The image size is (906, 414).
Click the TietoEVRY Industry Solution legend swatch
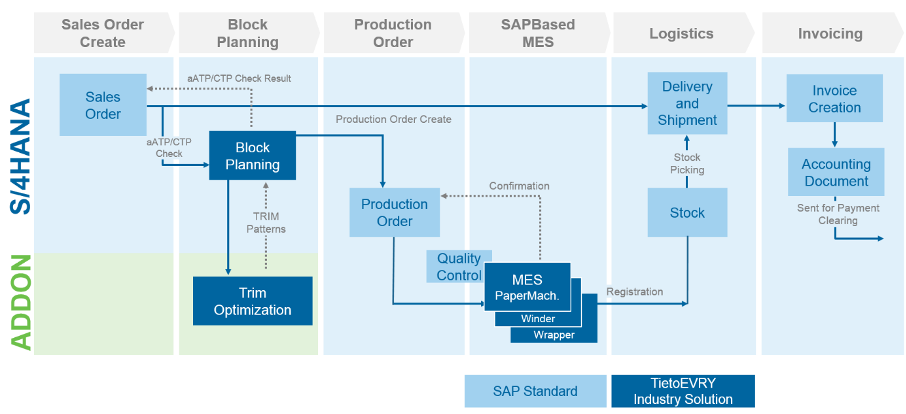pos(682,391)
